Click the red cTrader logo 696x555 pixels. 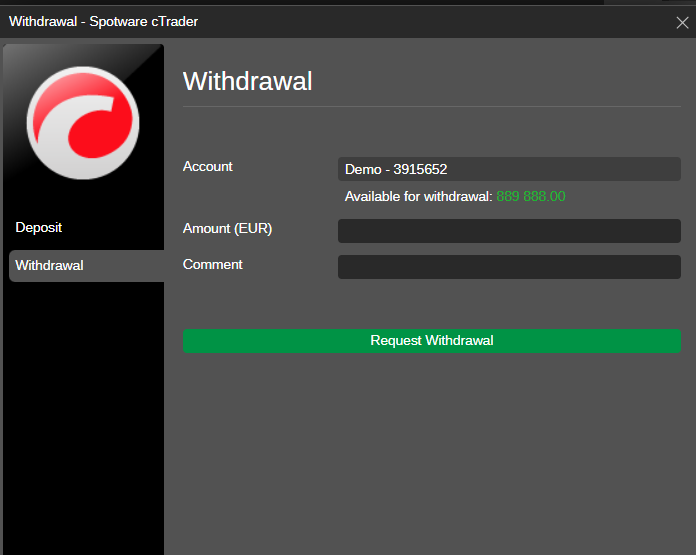tap(83, 122)
